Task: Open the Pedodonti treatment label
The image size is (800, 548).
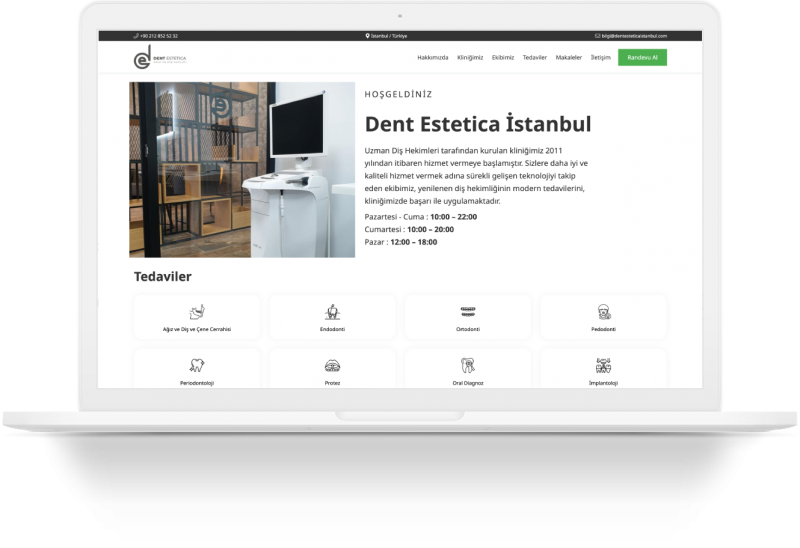Action: pyautogui.click(x=604, y=329)
